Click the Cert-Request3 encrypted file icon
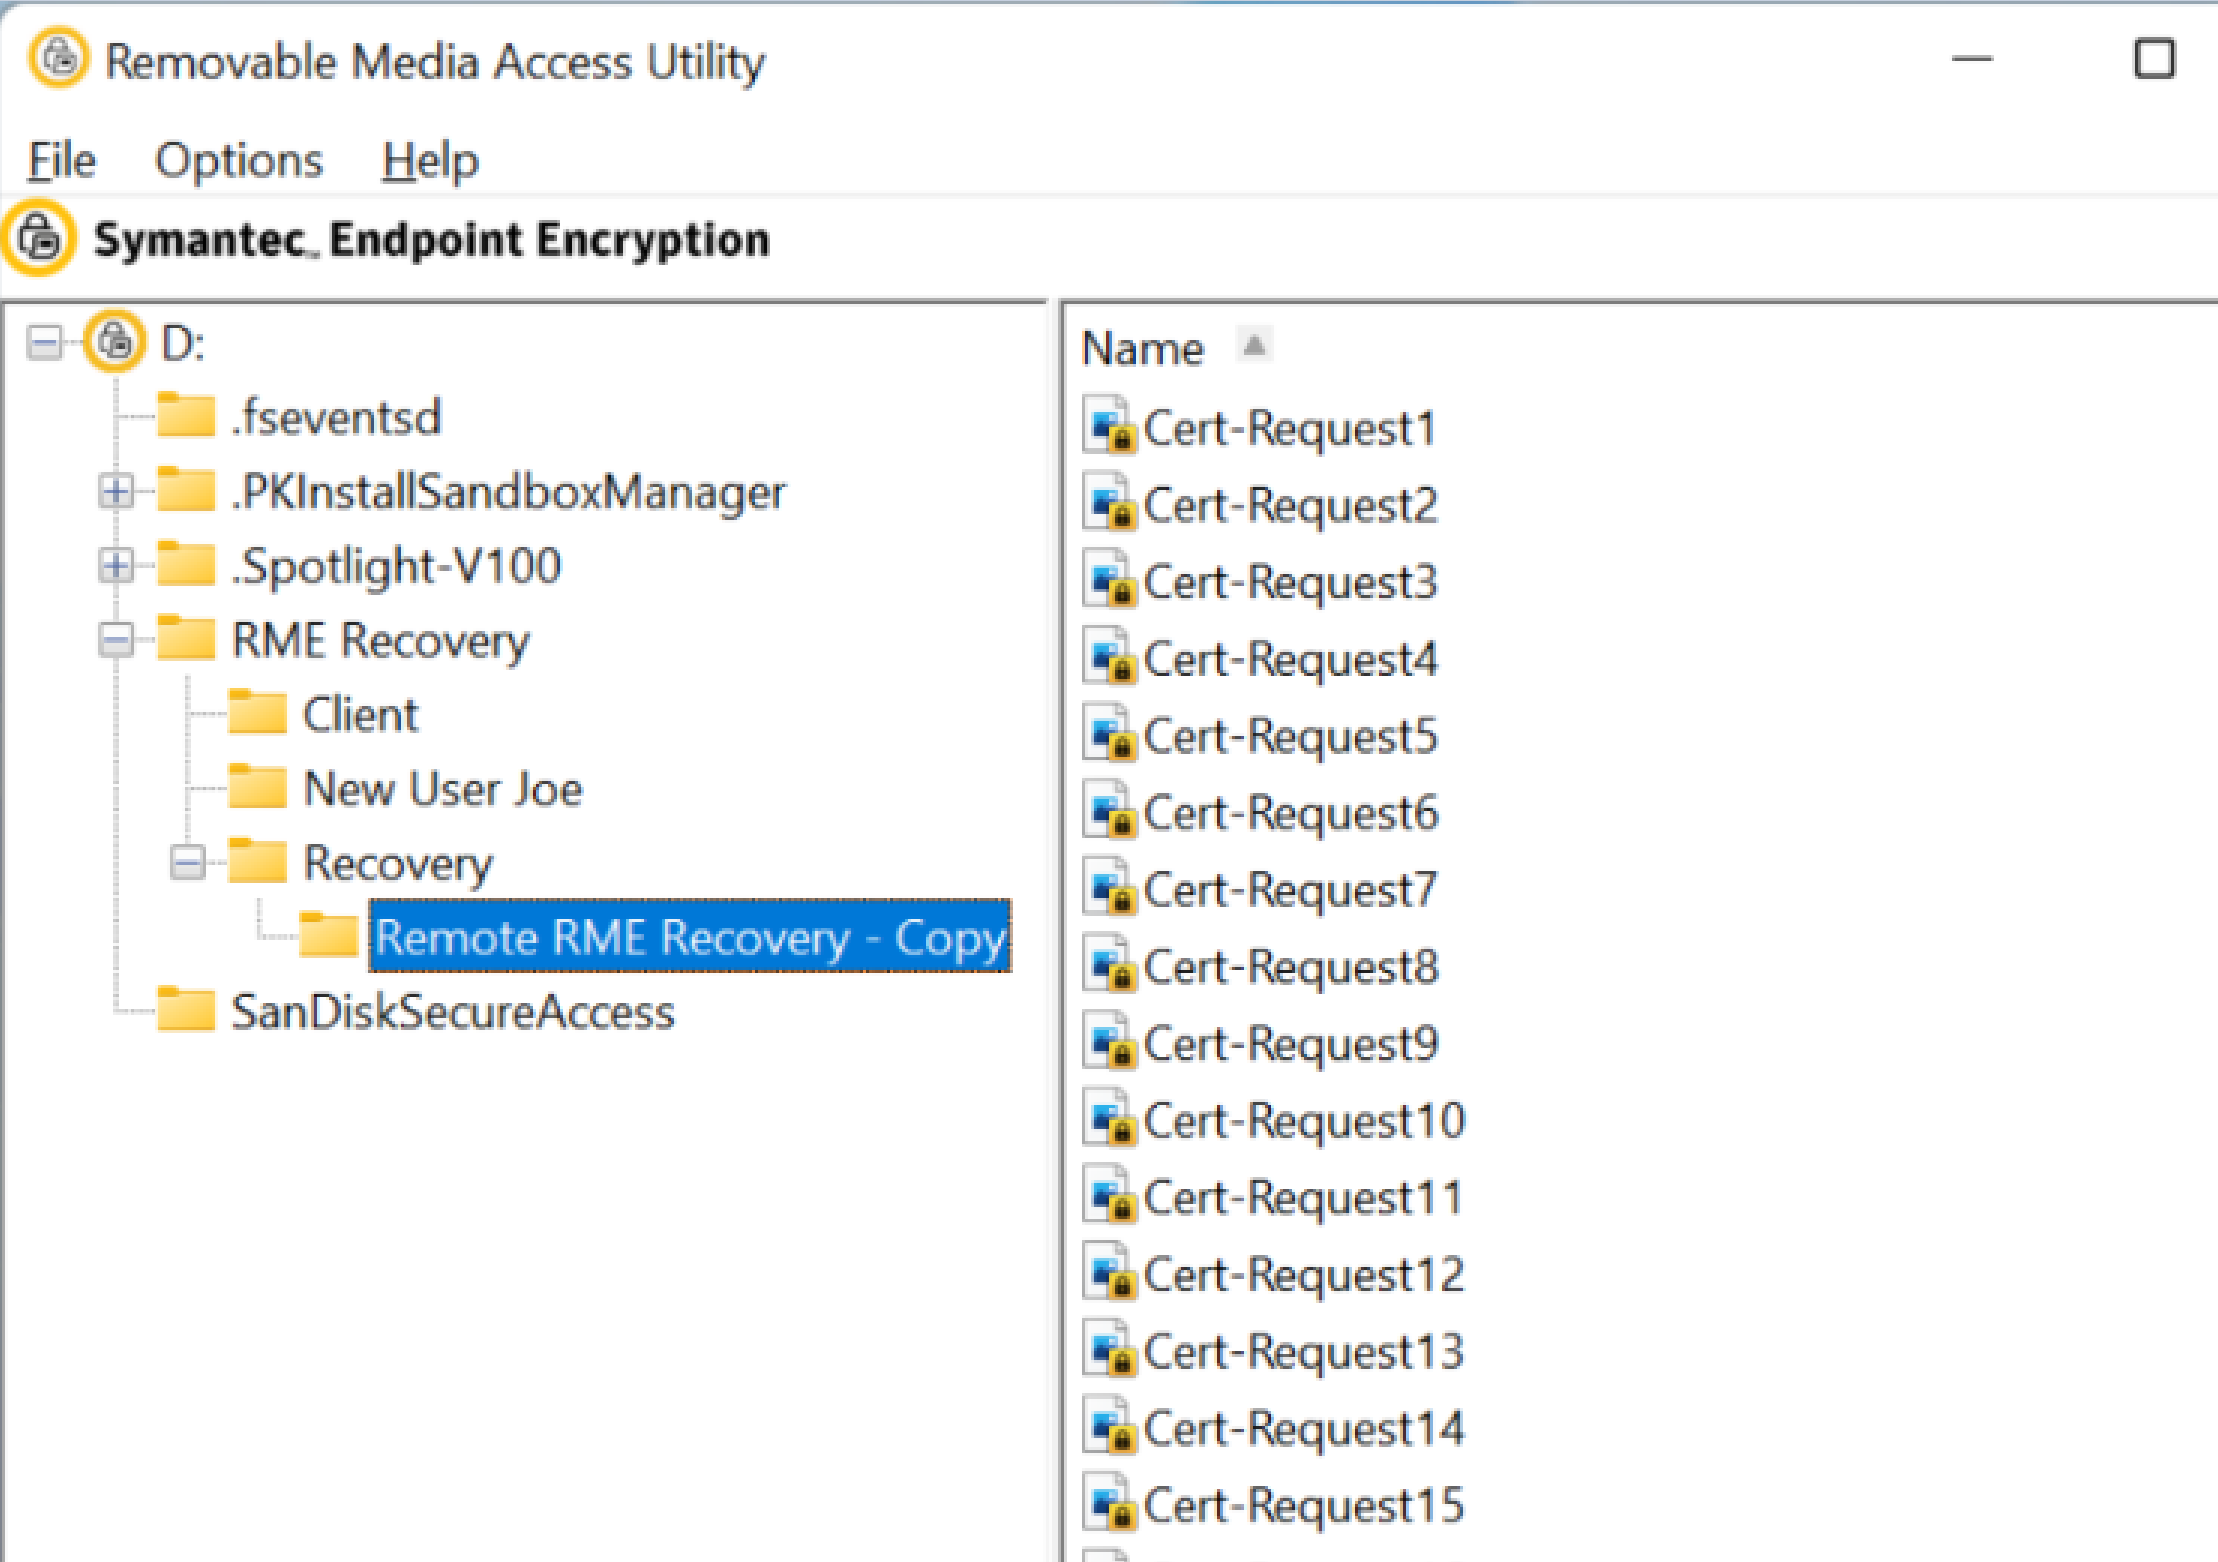Viewport: 2218px width, 1562px height. tap(1109, 579)
